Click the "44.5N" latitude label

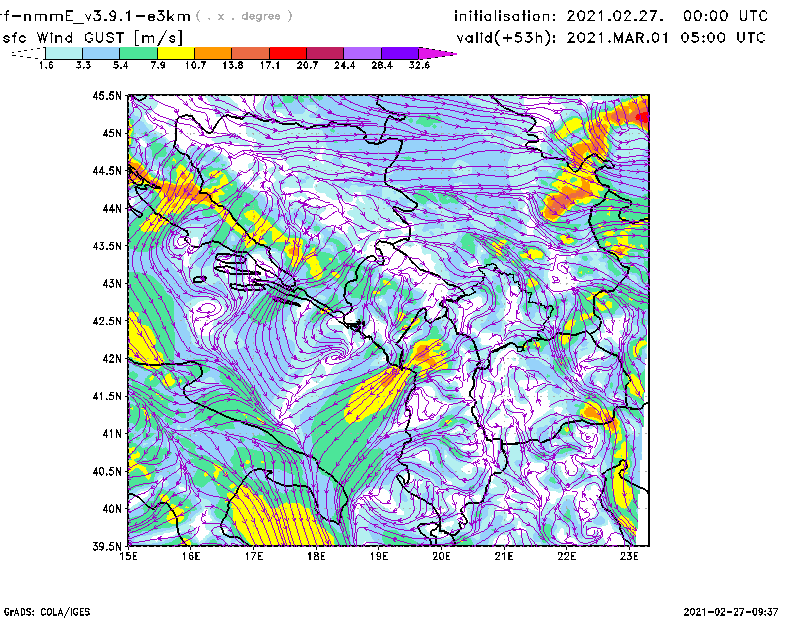coord(107,170)
